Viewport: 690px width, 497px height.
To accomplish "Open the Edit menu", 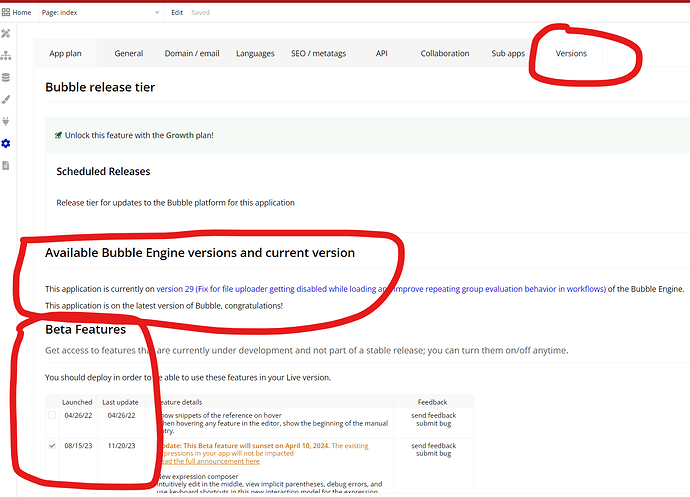I will click(x=177, y=12).
